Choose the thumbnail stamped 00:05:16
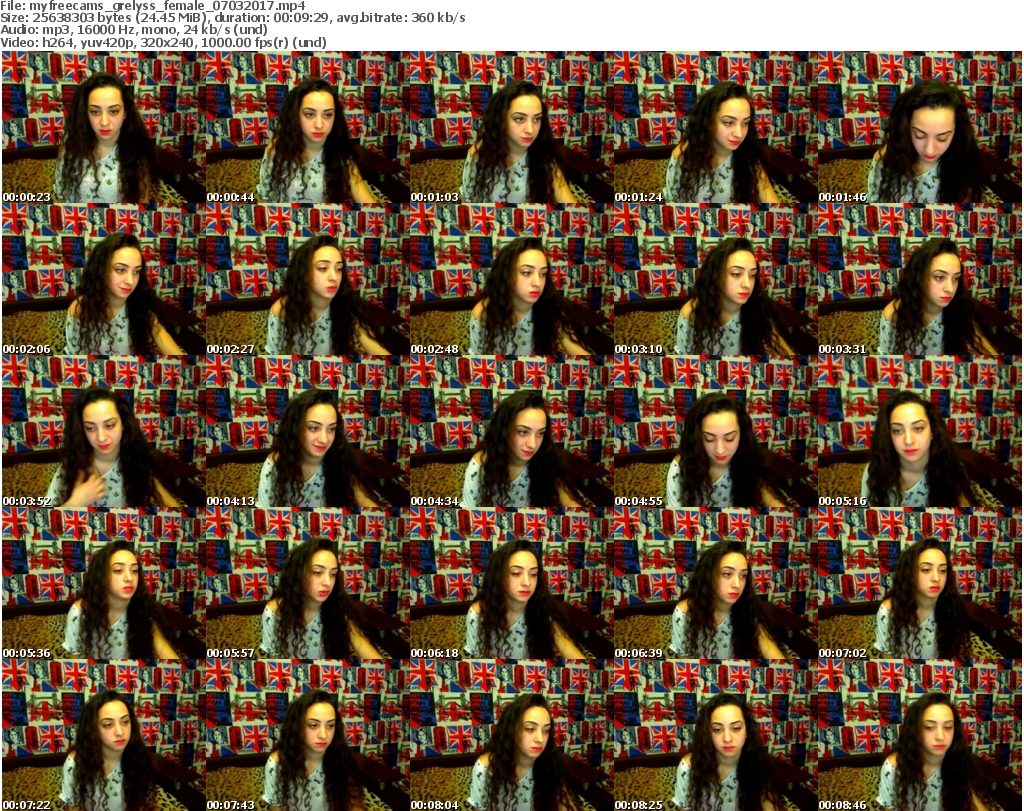Image resolution: width=1024 pixels, height=811 pixels. click(920, 432)
